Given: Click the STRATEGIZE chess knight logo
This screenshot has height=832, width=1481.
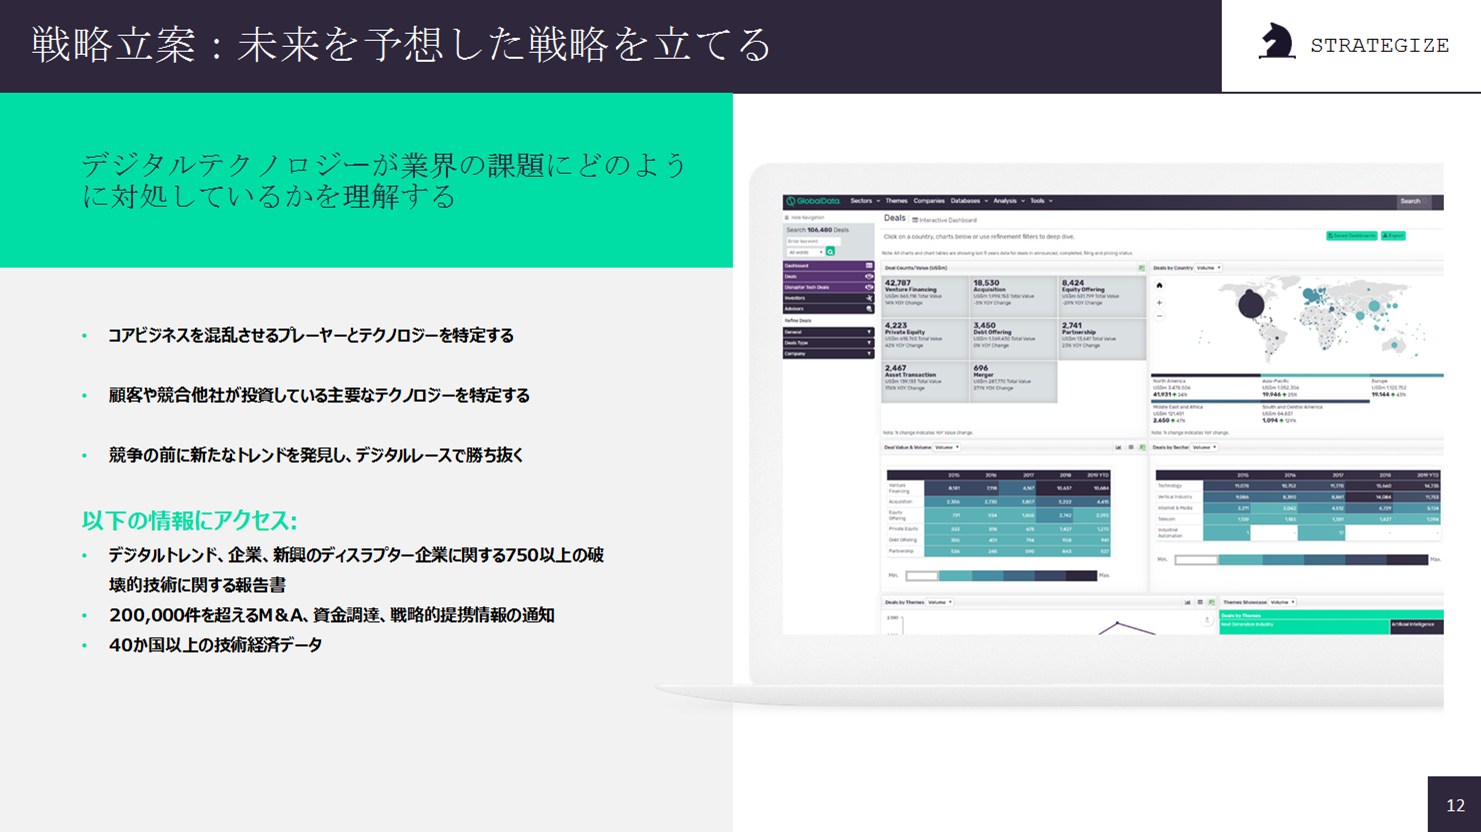Looking at the screenshot, I should pyautogui.click(x=1276, y=43).
